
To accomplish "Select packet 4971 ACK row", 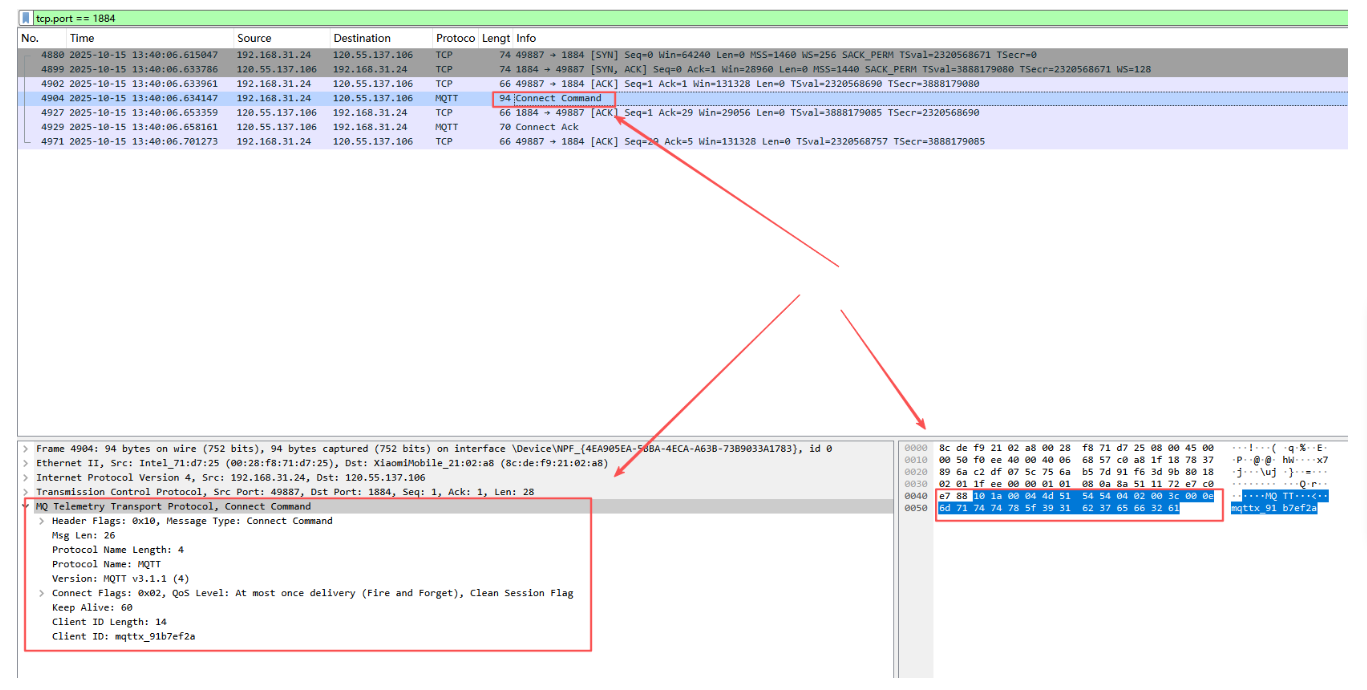I will coord(683,142).
